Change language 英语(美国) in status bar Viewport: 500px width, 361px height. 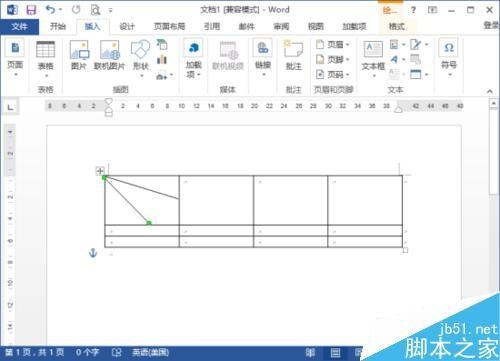click(150, 352)
